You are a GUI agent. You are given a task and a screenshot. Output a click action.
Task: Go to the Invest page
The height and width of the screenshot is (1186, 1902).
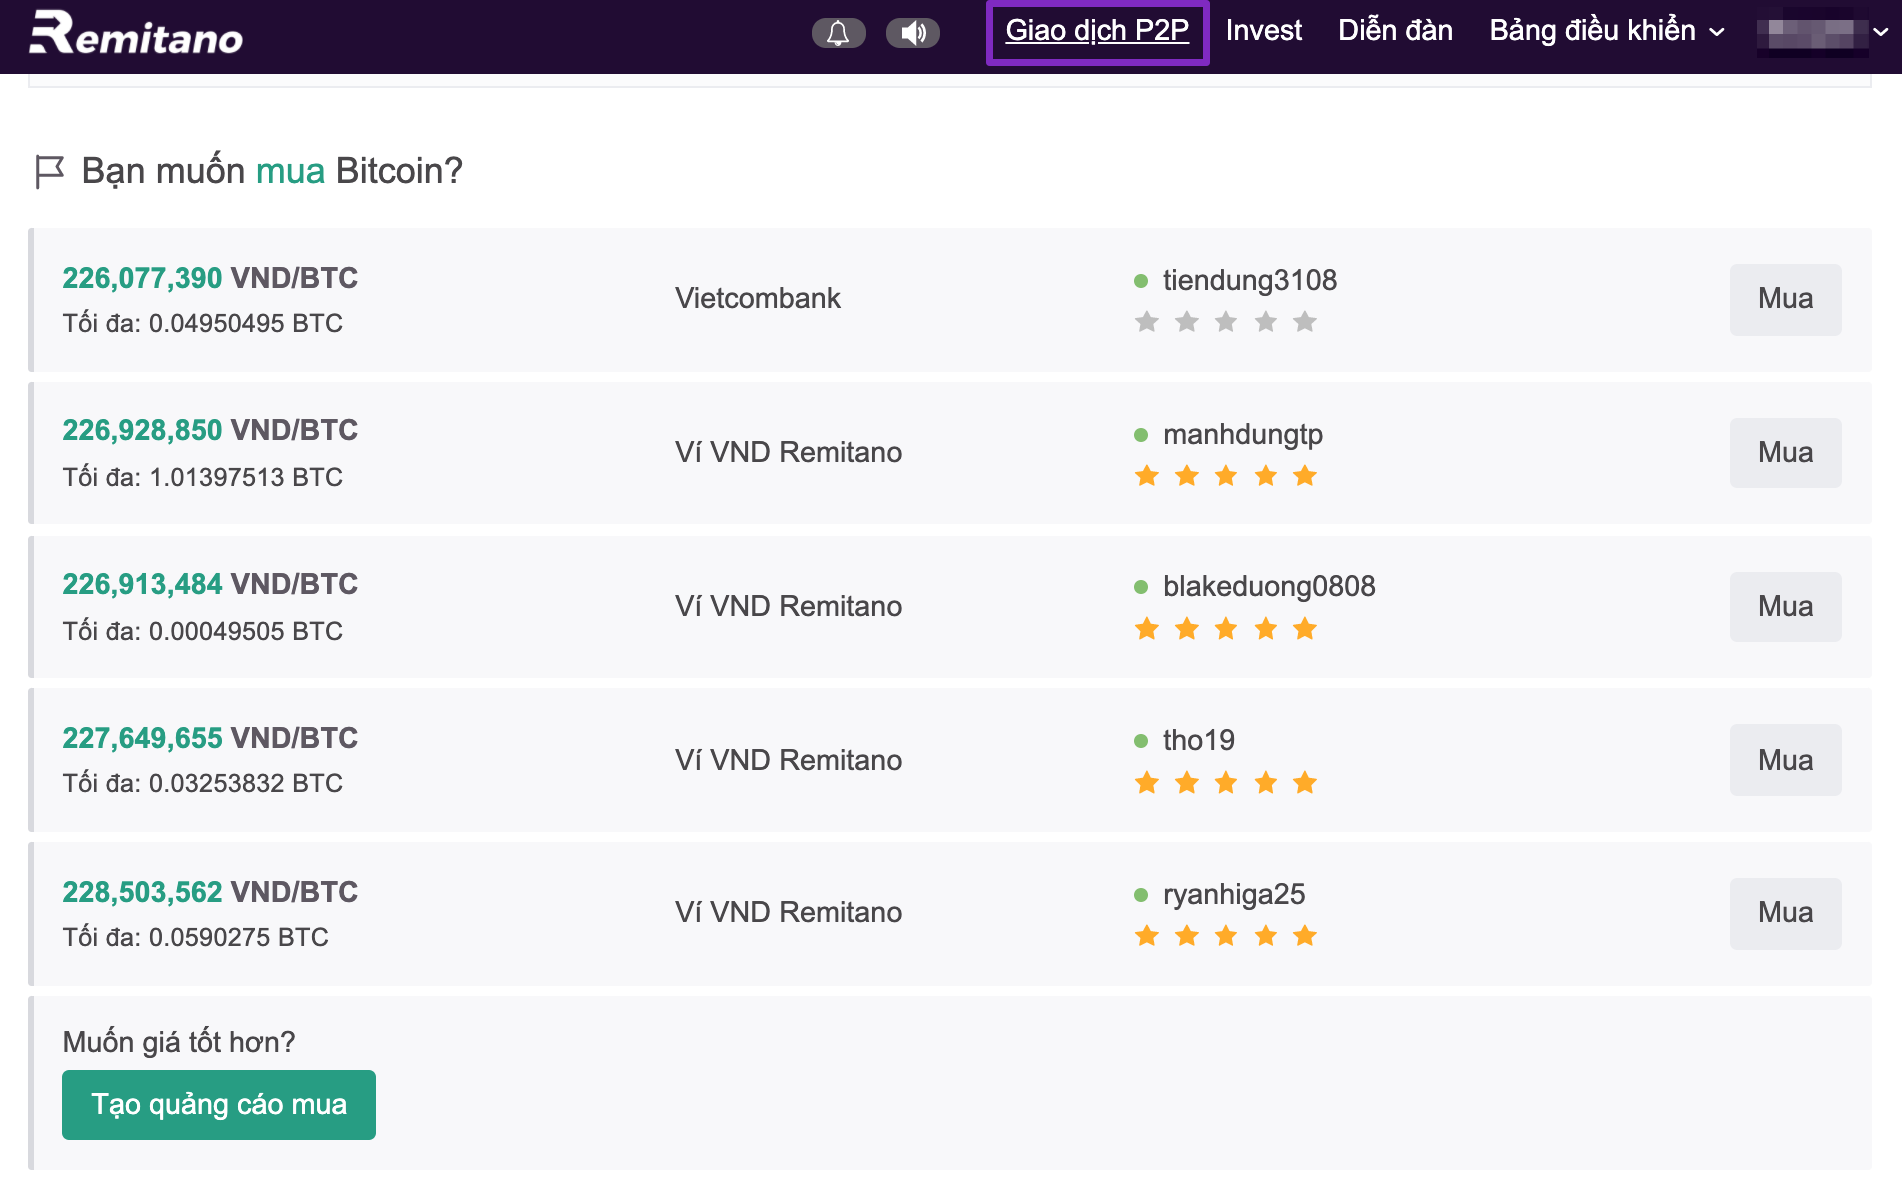[1263, 31]
